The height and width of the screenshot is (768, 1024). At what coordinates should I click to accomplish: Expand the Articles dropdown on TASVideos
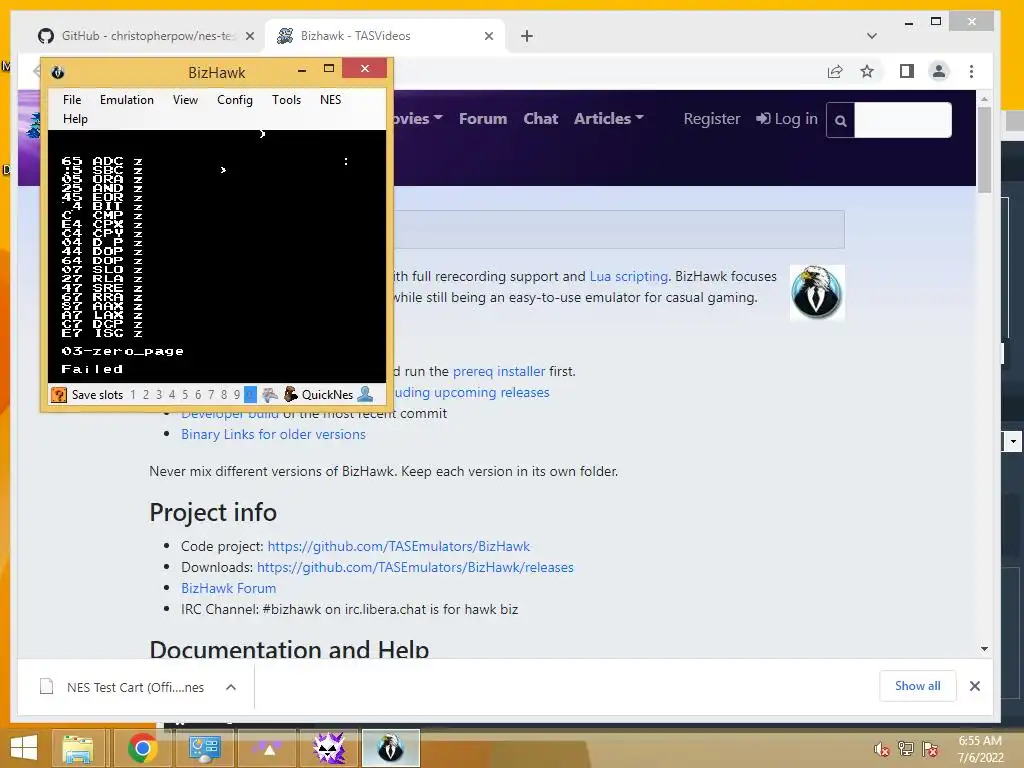(609, 119)
